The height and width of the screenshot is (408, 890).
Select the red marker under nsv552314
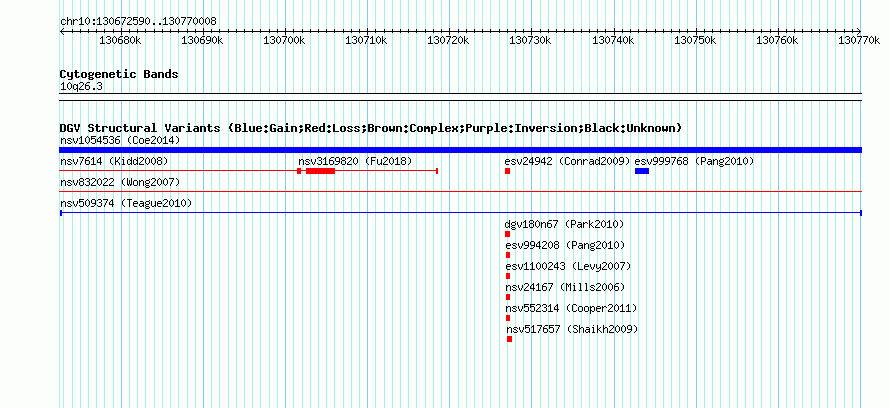click(x=508, y=318)
